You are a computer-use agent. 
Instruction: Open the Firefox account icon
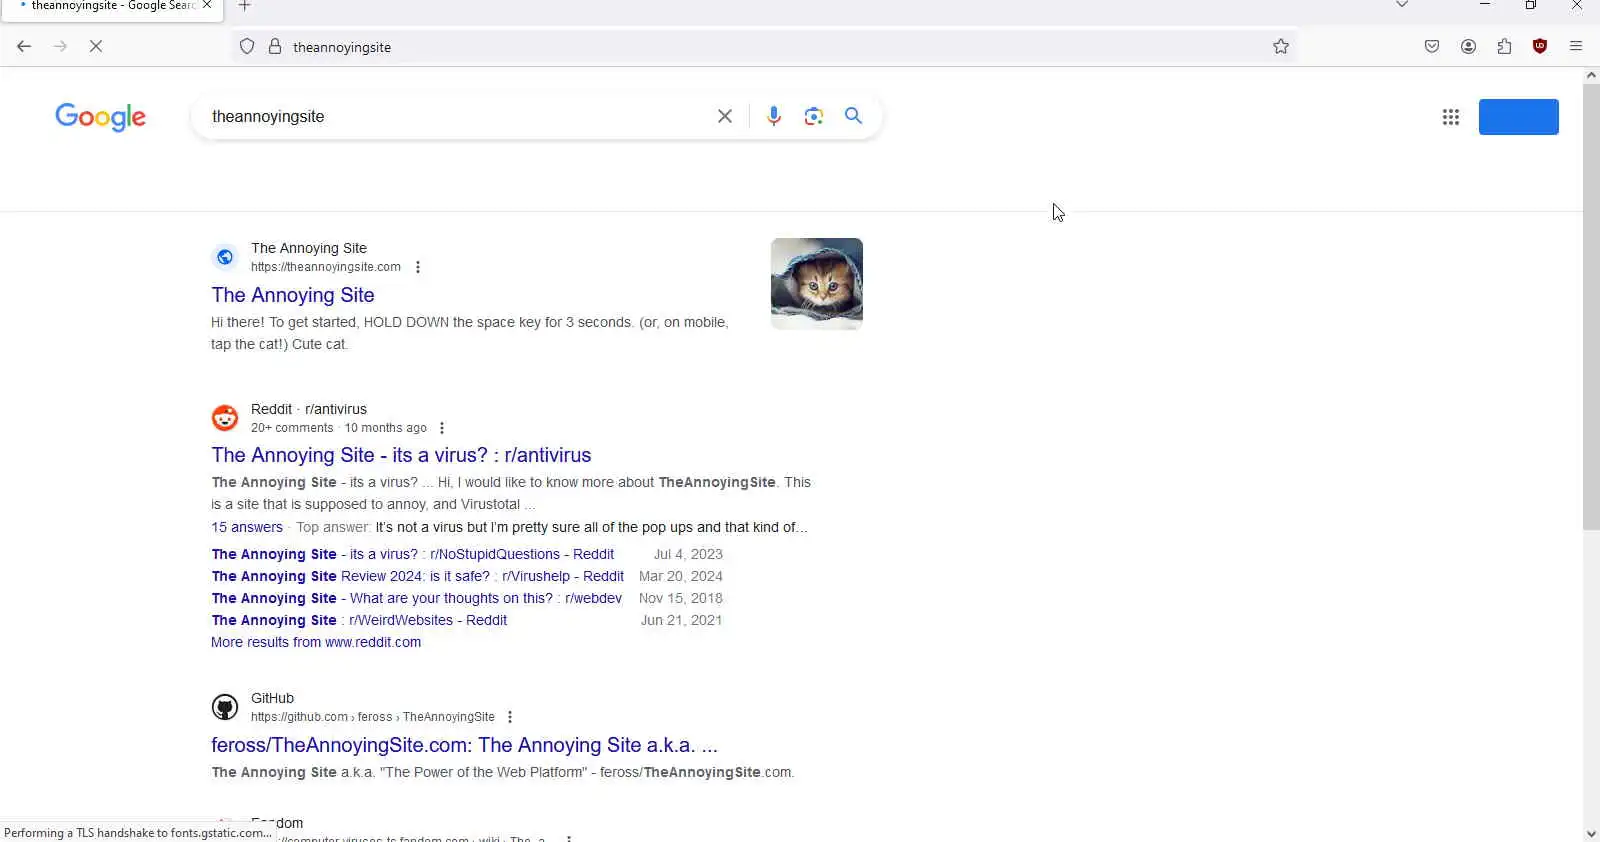pyautogui.click(x=1468, y=47)
